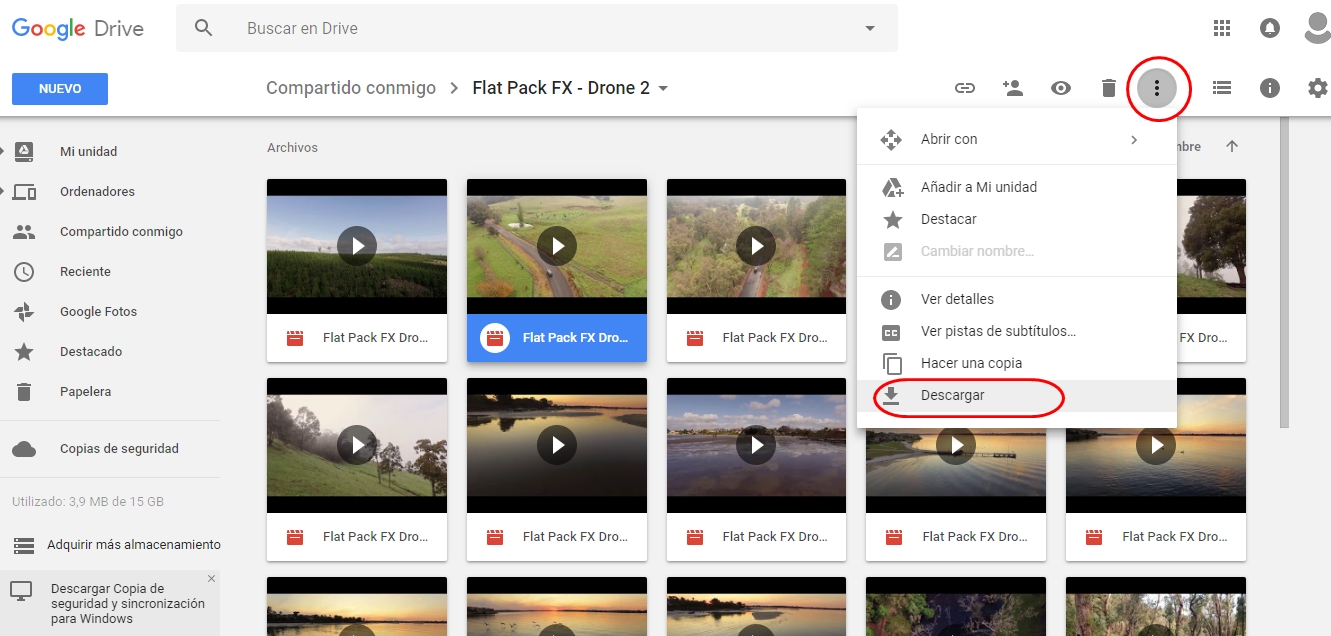This screenshot has width=1331, height=636.
Task: Play the selected road drone video
Action: point(557,246)
